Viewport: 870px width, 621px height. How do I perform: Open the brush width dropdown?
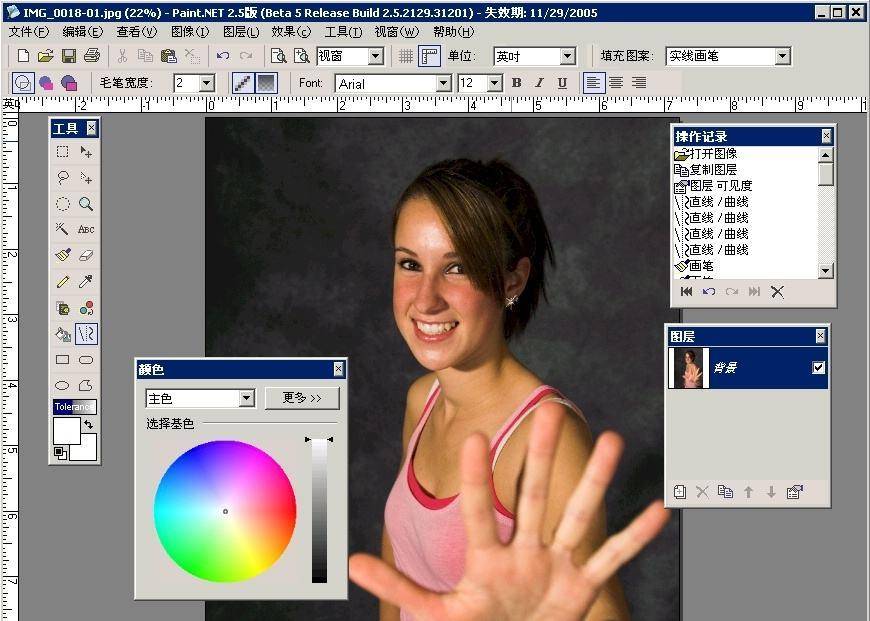(207, 83)
